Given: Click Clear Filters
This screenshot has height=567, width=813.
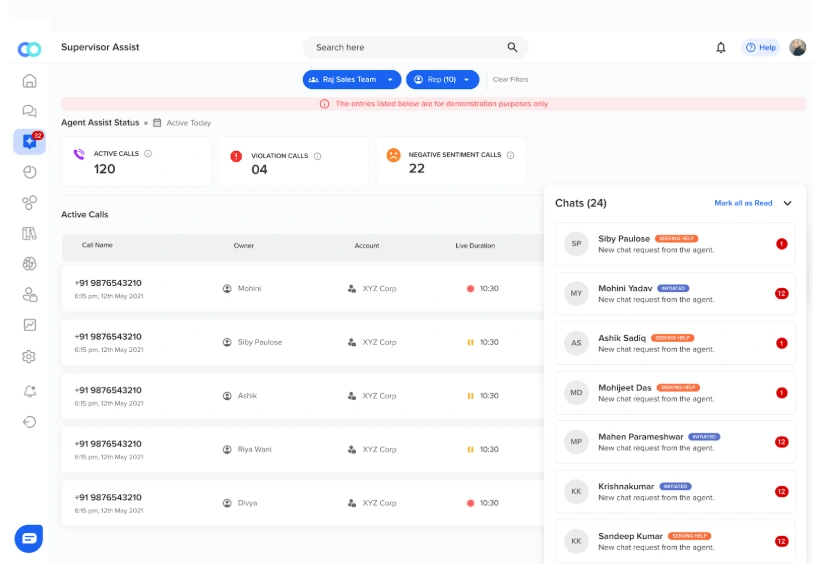Looking at the screenshot, I should click(510, 79).
